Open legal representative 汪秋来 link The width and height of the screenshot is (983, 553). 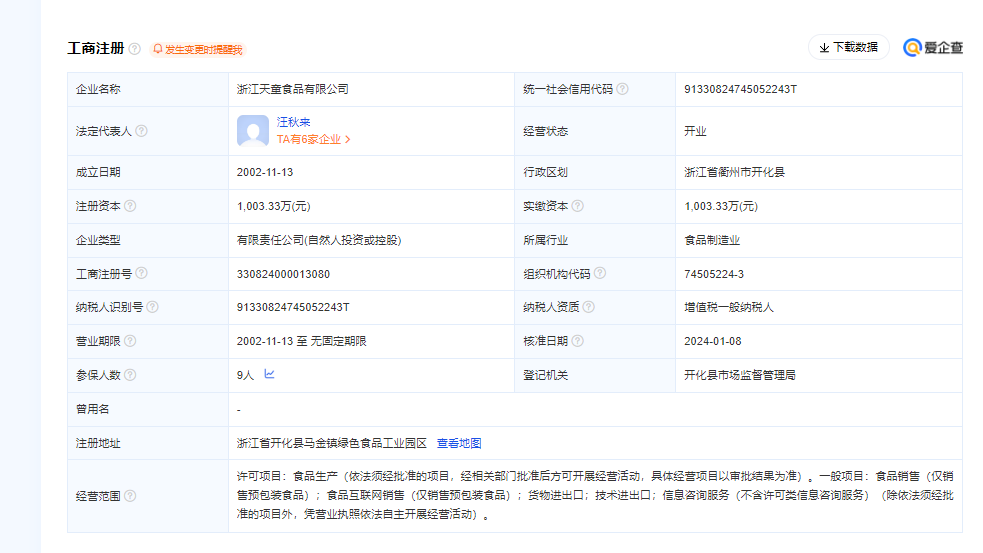(x=293, y=122)
